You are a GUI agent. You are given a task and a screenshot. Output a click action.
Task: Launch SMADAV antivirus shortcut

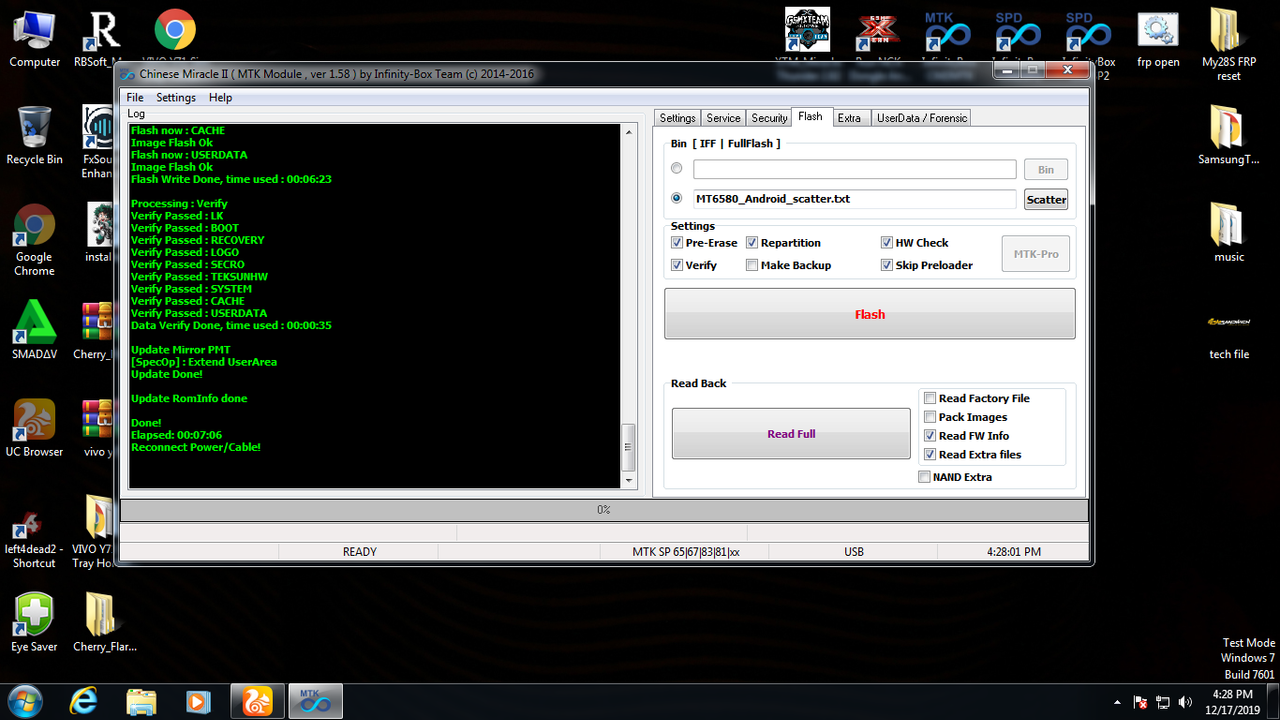pos(34,330)
